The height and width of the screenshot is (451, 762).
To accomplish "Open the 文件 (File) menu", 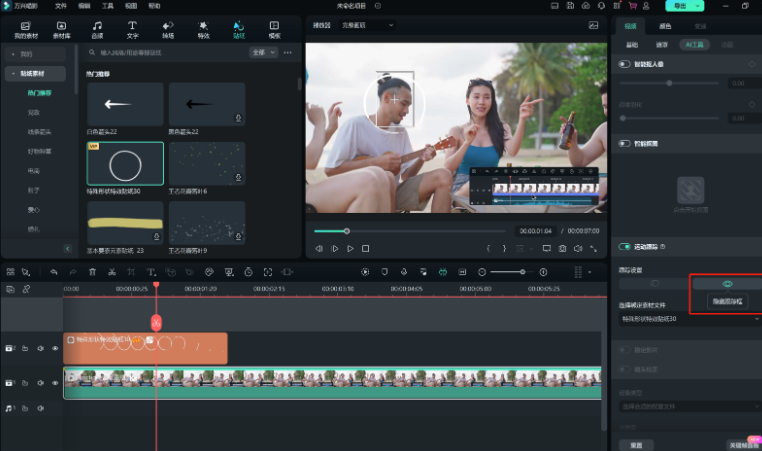I will (61, 6).
